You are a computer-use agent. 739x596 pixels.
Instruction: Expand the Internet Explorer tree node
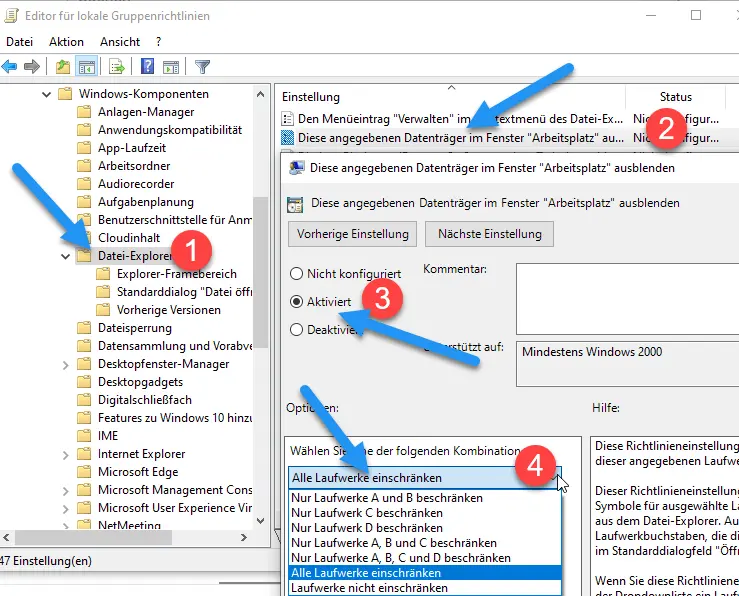66,454
